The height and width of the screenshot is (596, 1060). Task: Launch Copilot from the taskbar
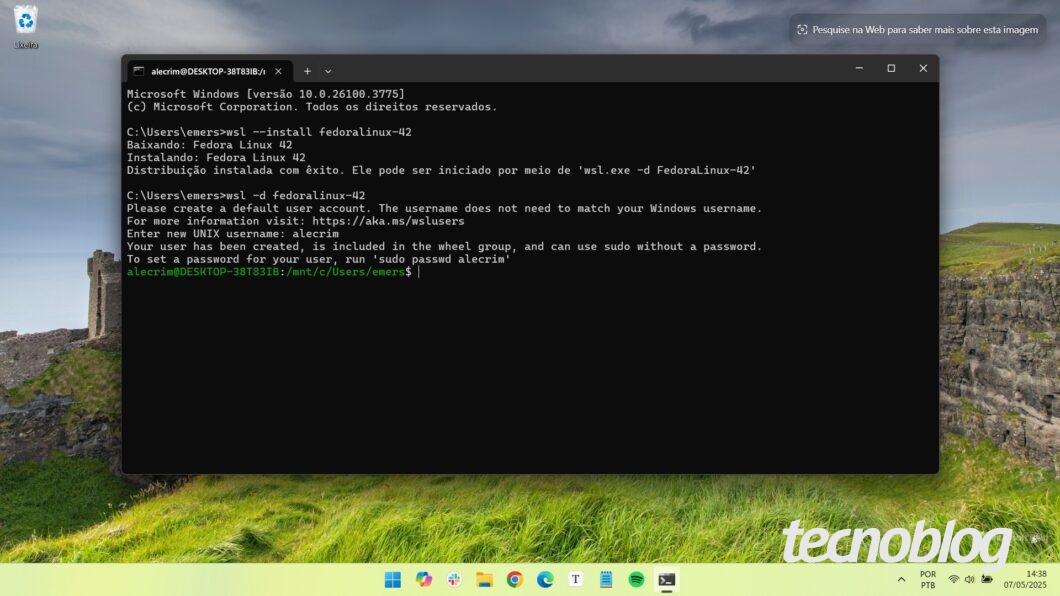point(424,580)
